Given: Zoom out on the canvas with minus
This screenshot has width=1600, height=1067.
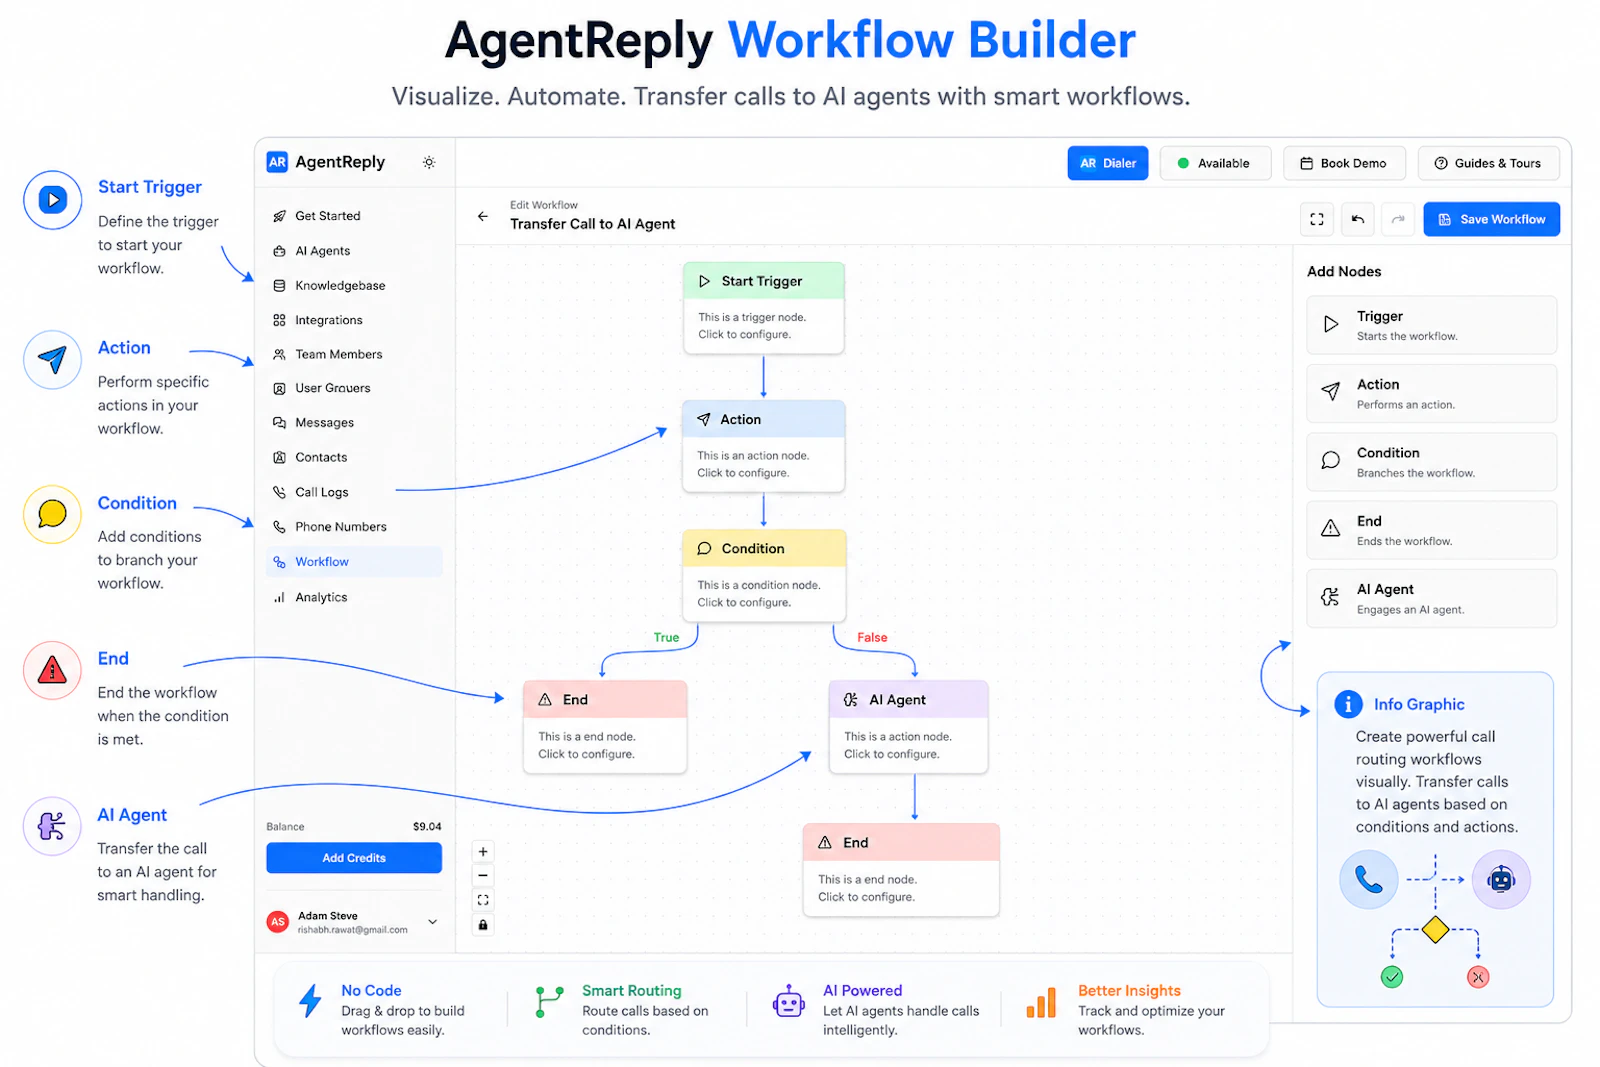Looking at the screenshot, I should coord(483,876).
